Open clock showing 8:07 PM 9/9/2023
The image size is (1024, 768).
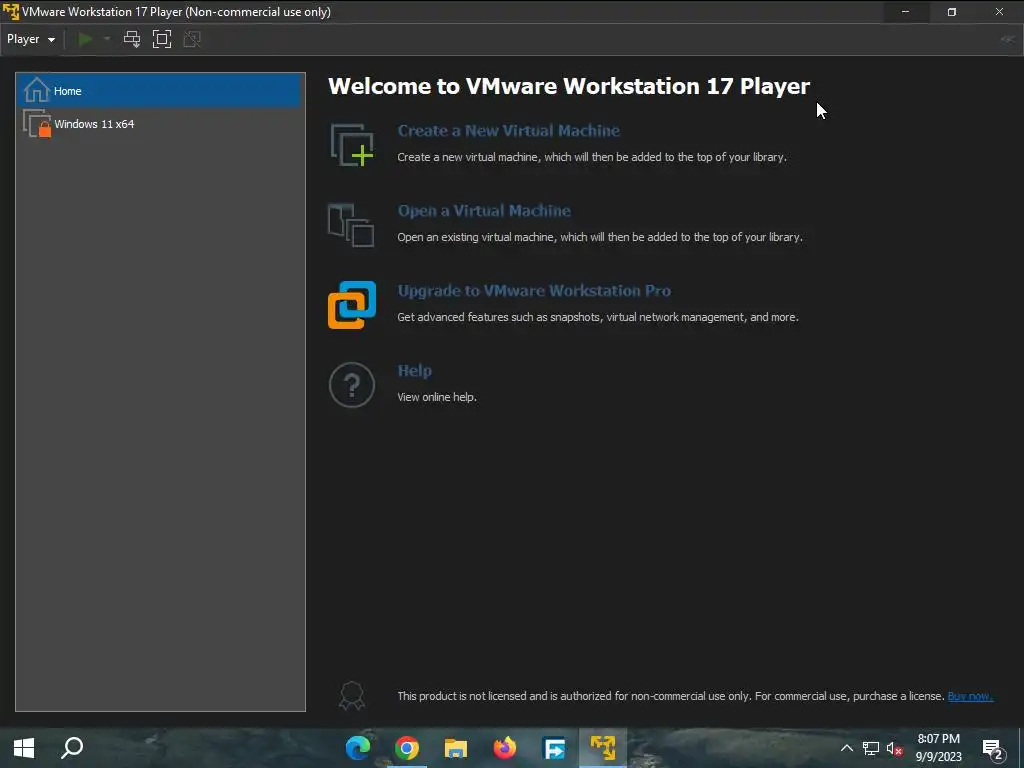(x=938, y=748)
